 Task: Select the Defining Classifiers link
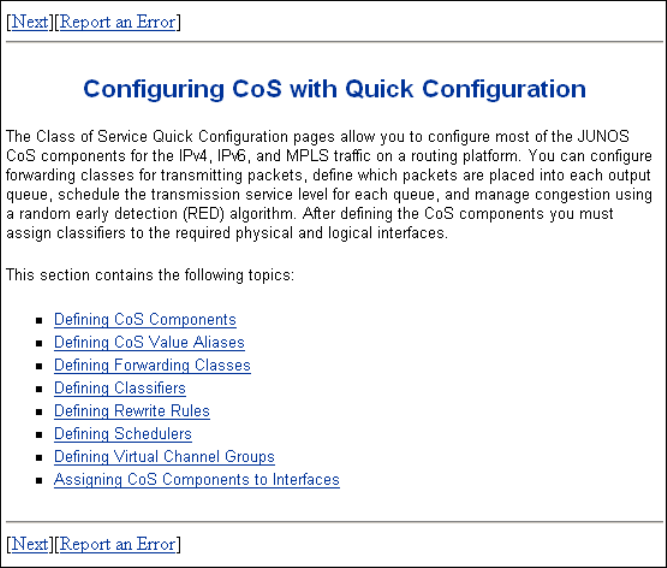point(120,388)
